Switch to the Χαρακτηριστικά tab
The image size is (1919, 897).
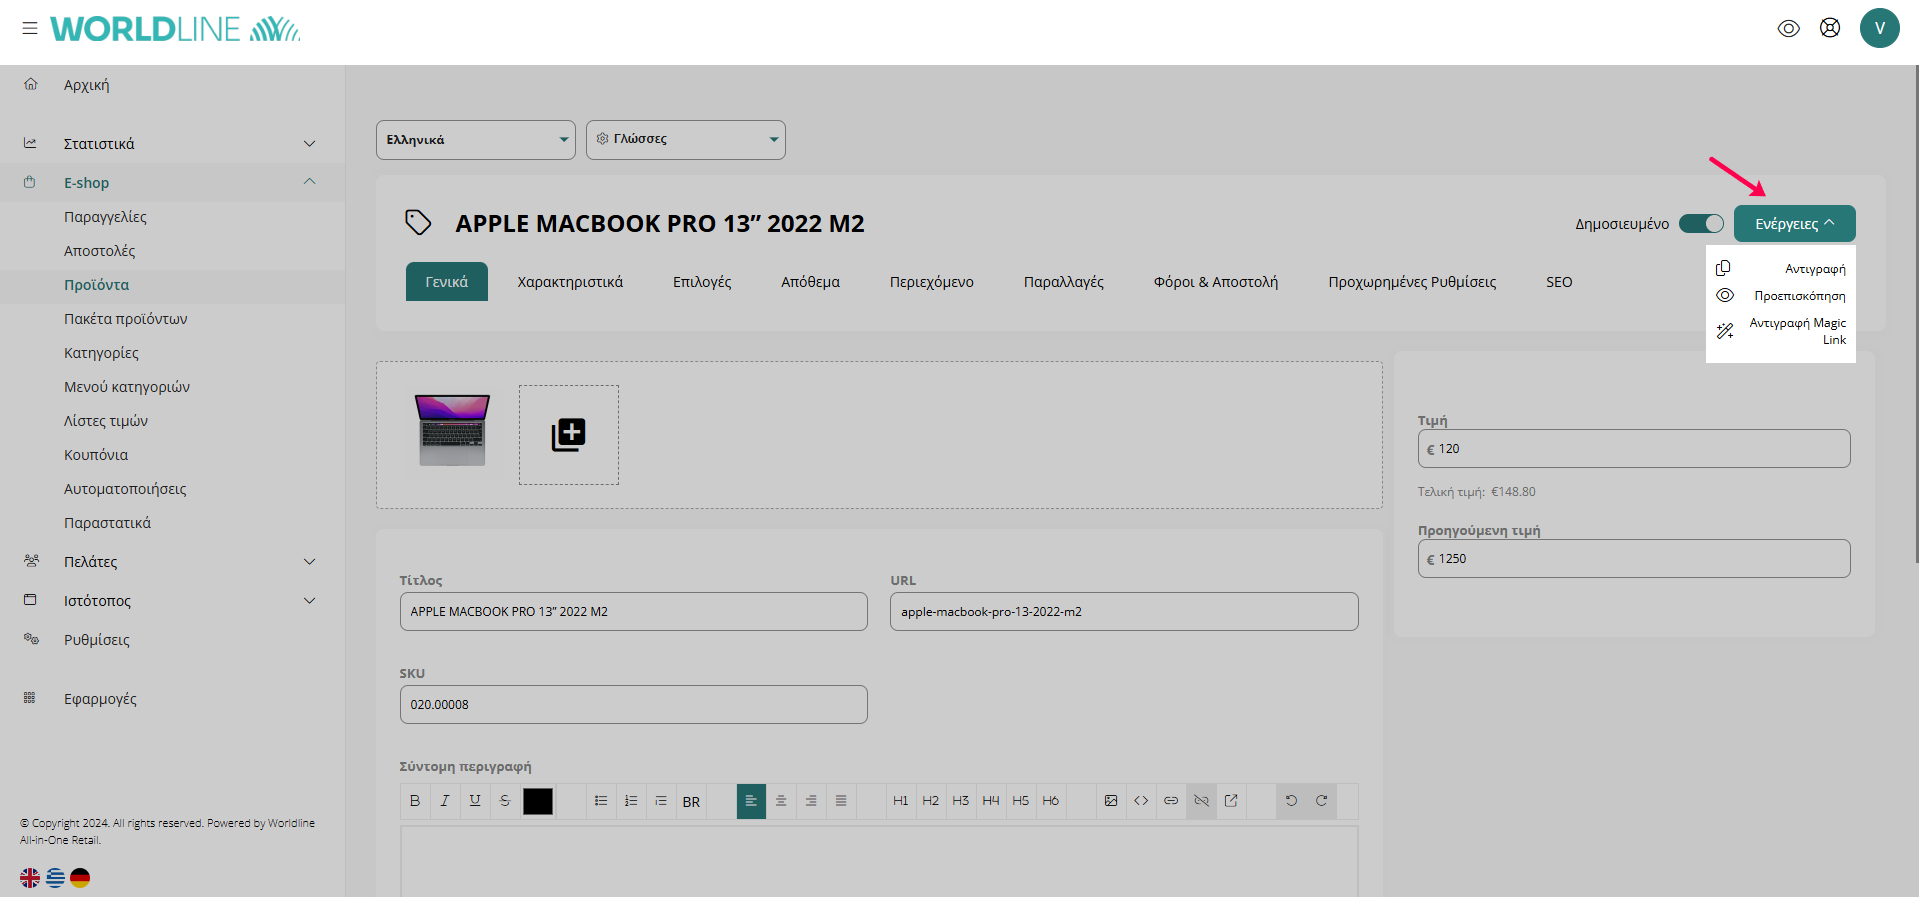[x=570, y=282]
